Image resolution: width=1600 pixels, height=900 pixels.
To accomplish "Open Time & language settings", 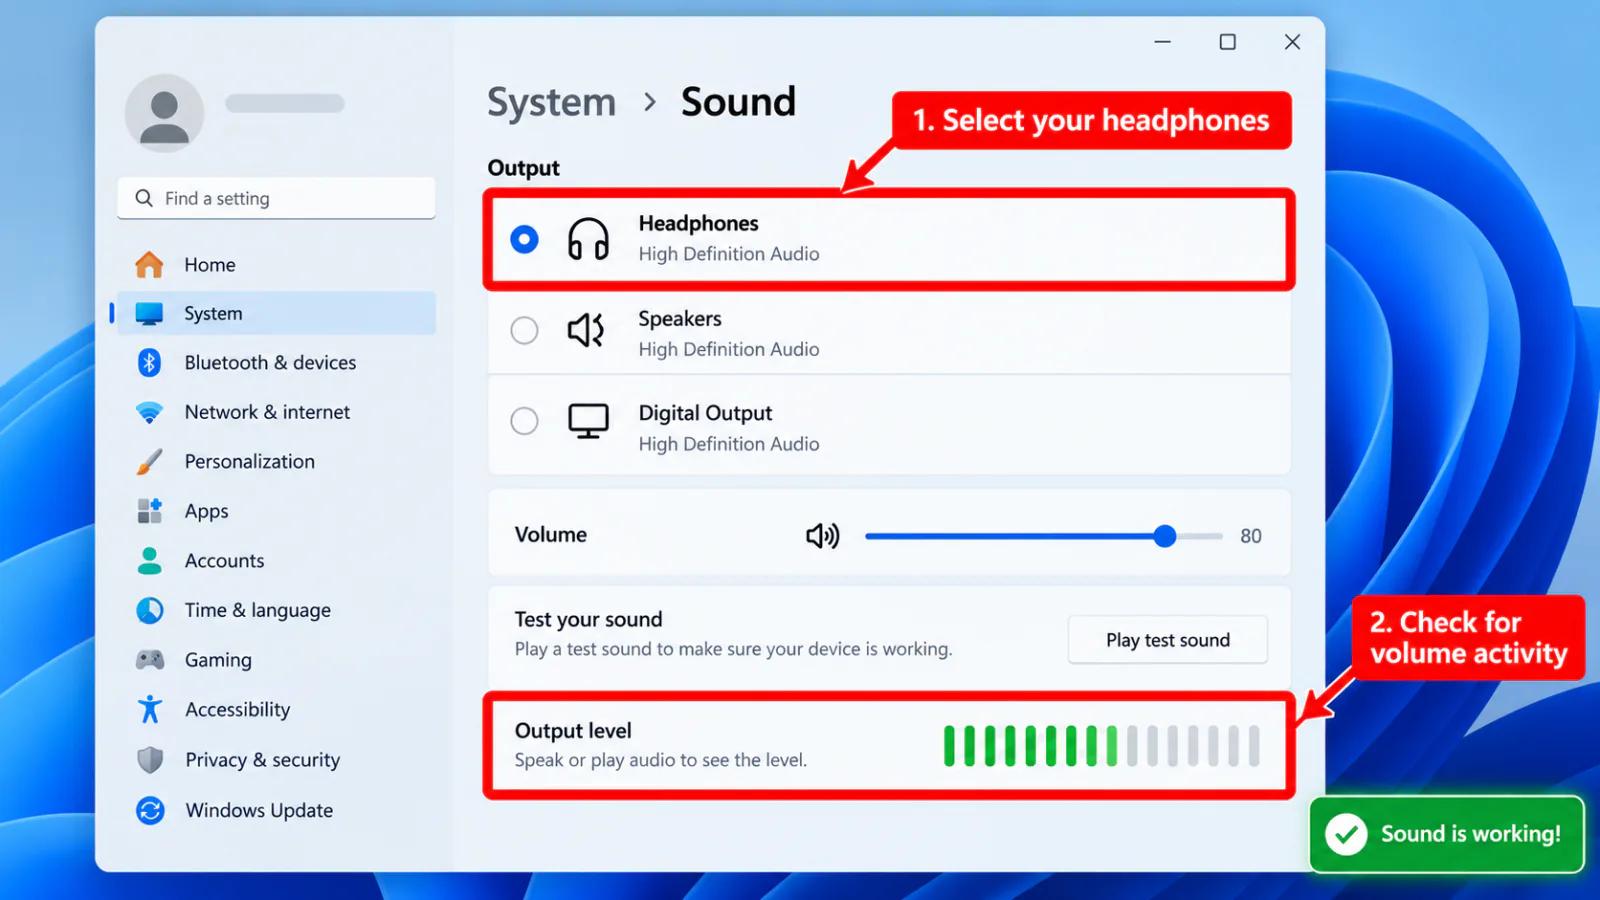I will point(276,610).
